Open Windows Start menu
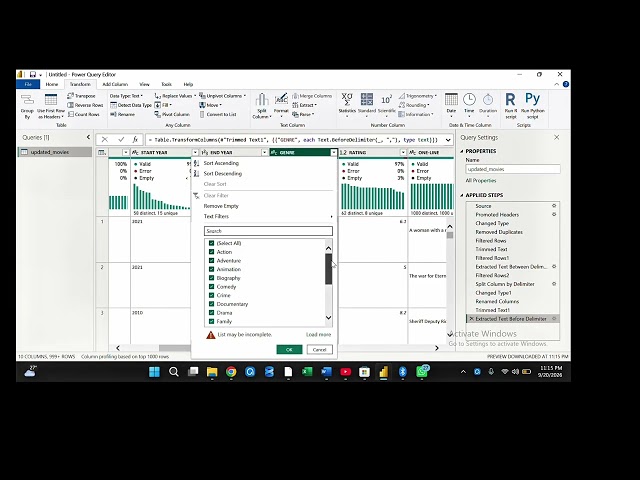 click(154, 372)
